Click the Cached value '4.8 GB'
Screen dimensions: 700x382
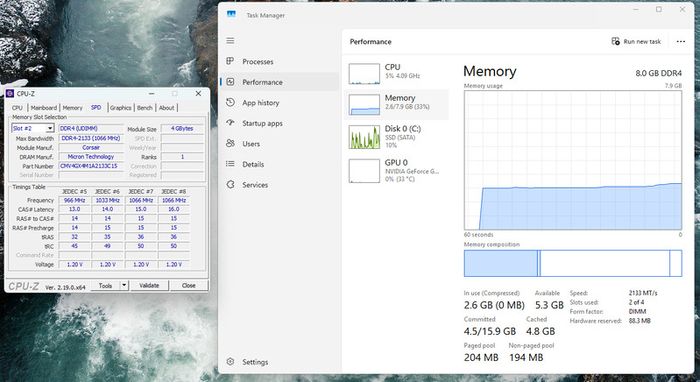pos(541,331)
